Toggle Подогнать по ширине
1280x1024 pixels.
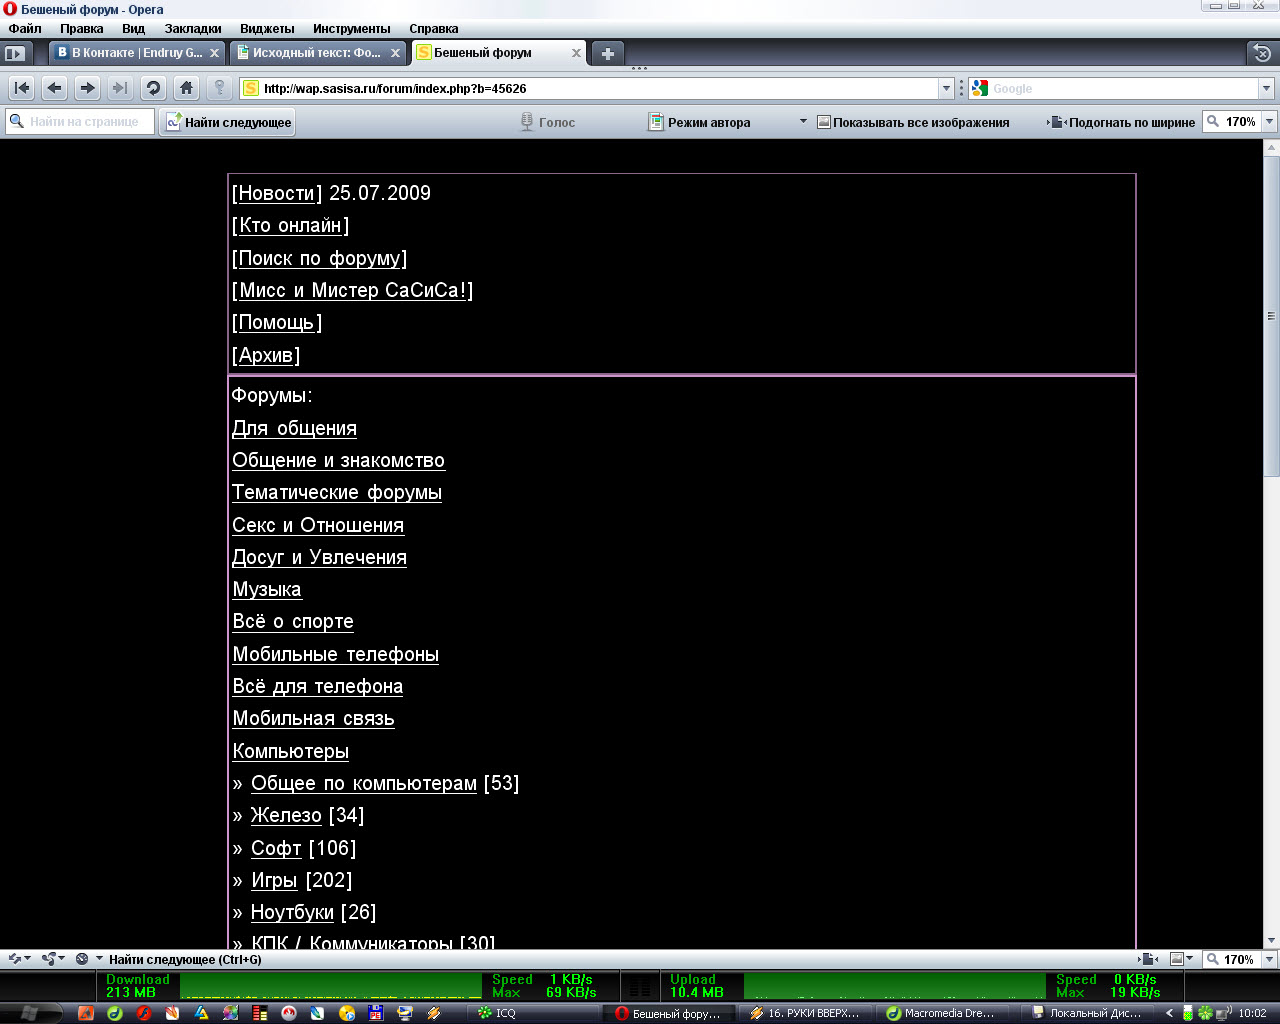(1122, 122)
